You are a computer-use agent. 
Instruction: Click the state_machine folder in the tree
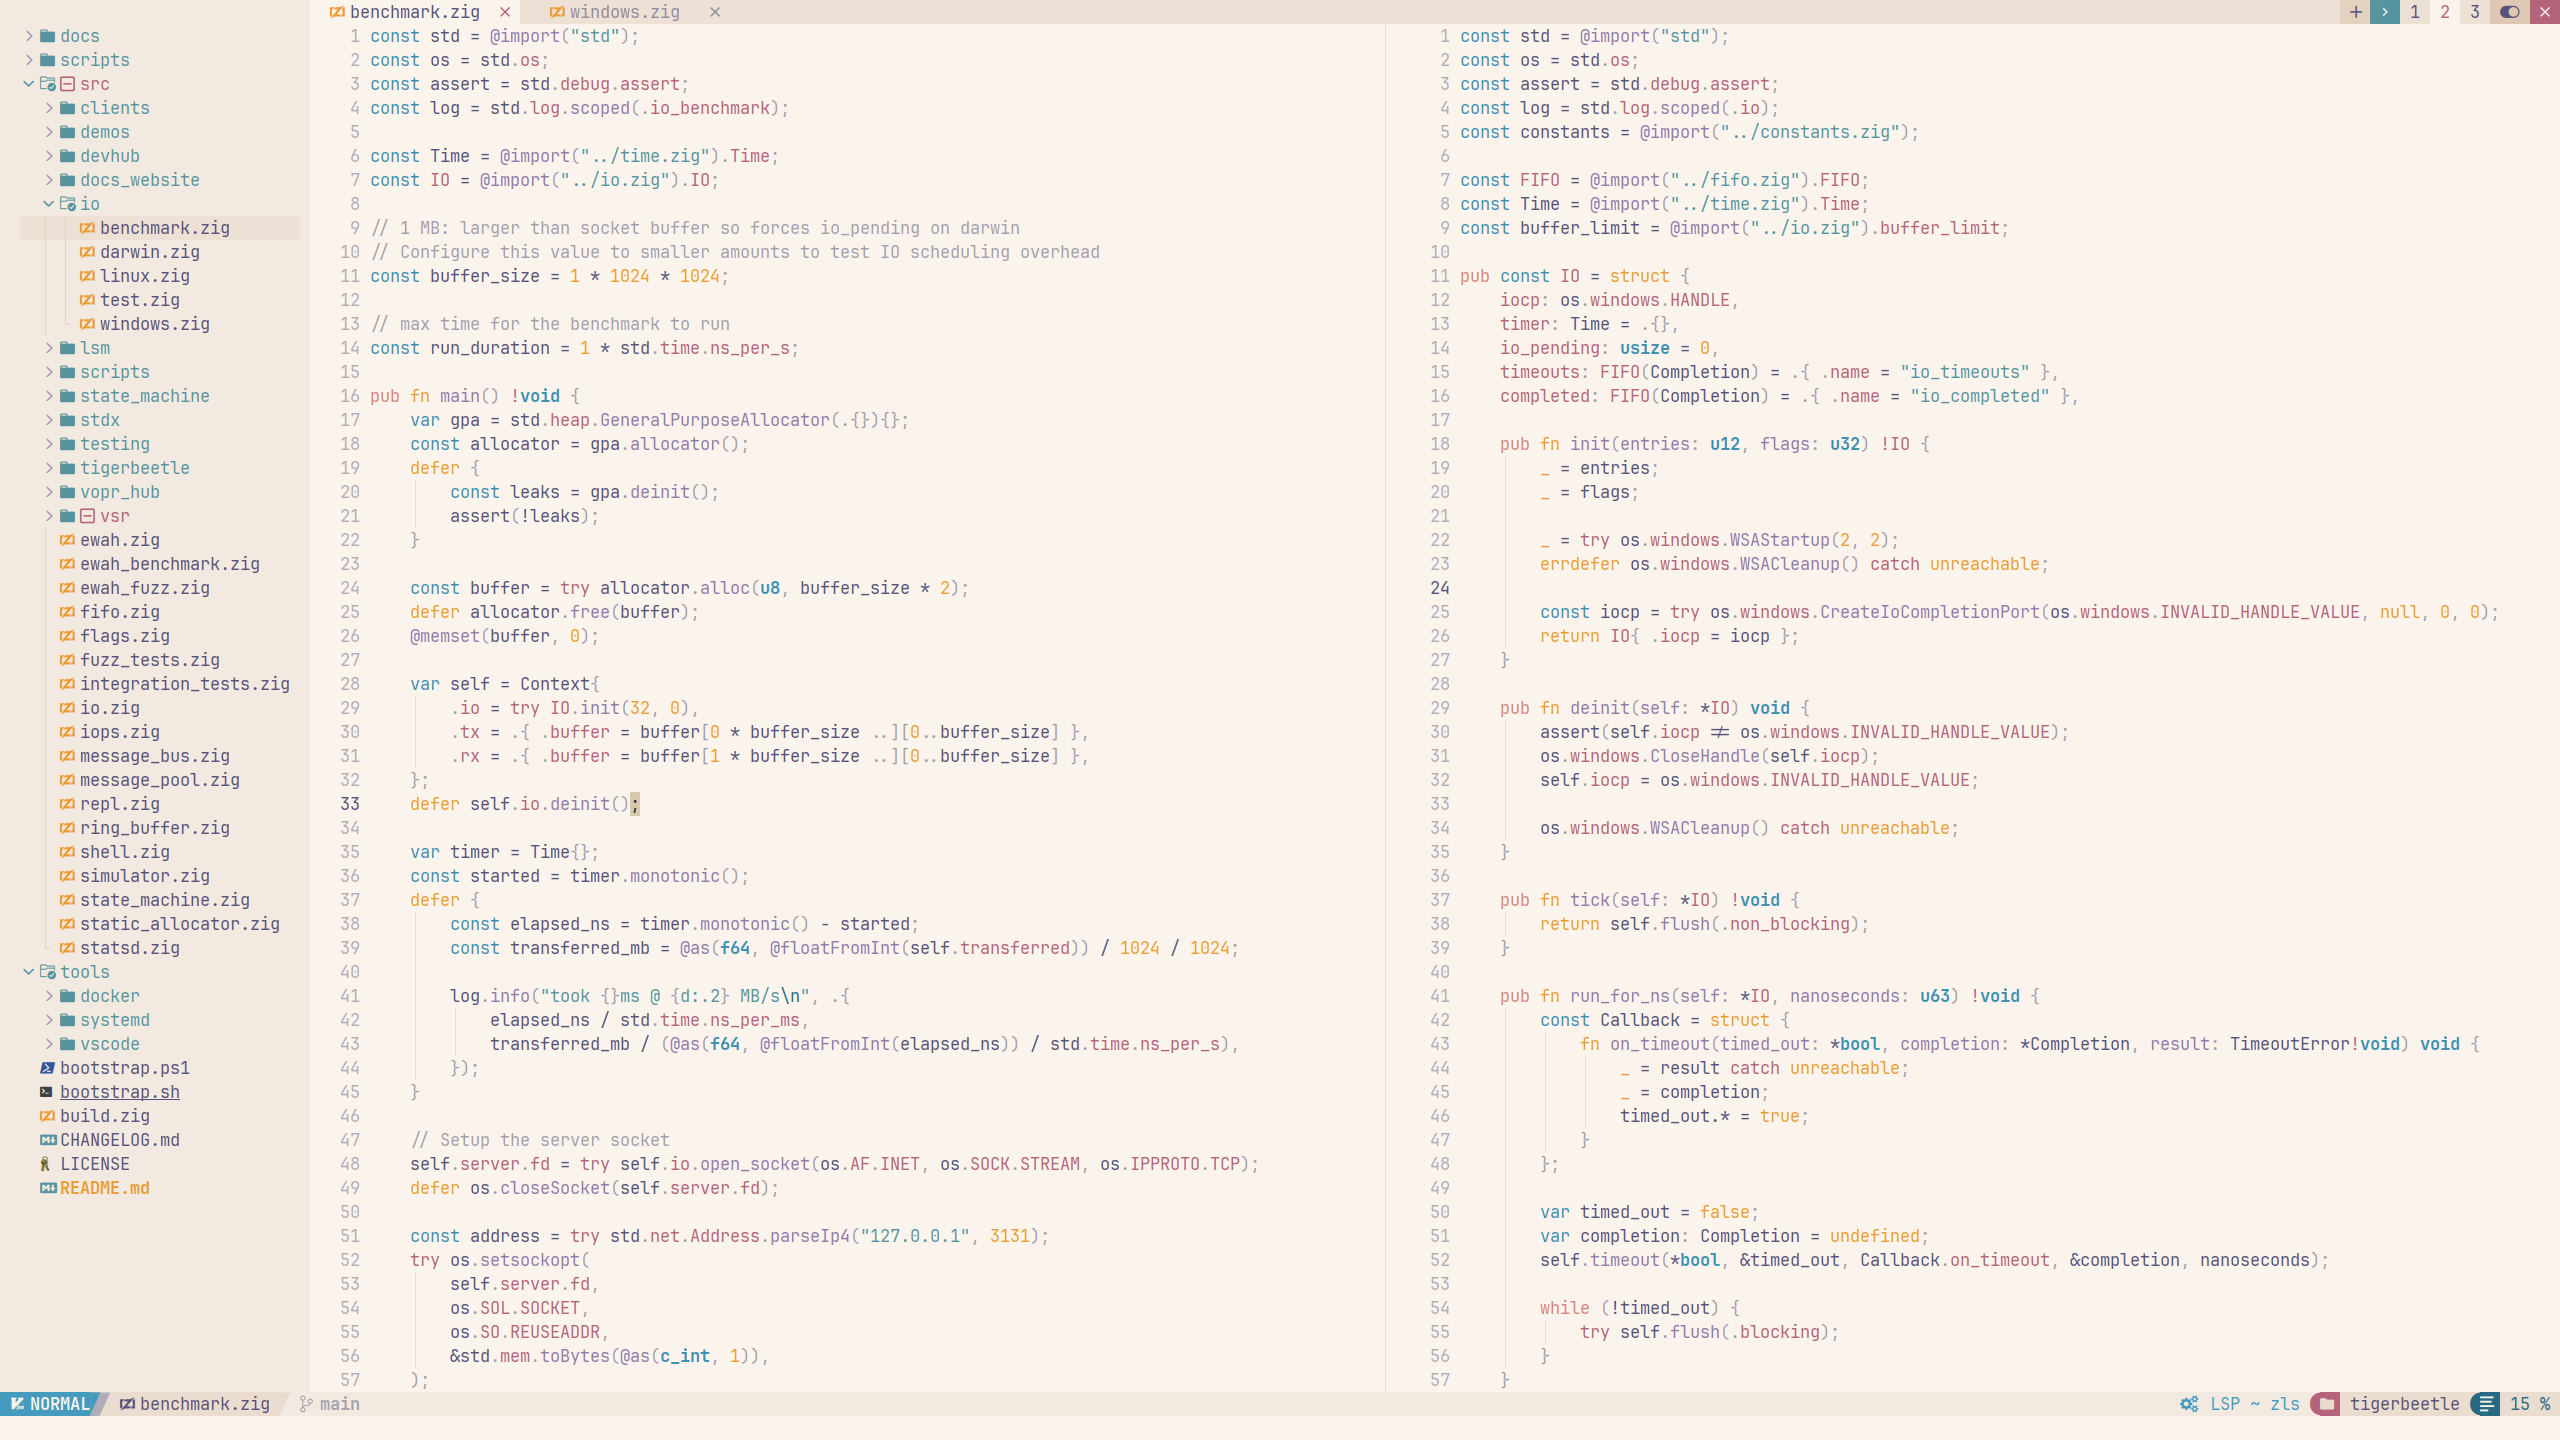[x=145, y=396]
